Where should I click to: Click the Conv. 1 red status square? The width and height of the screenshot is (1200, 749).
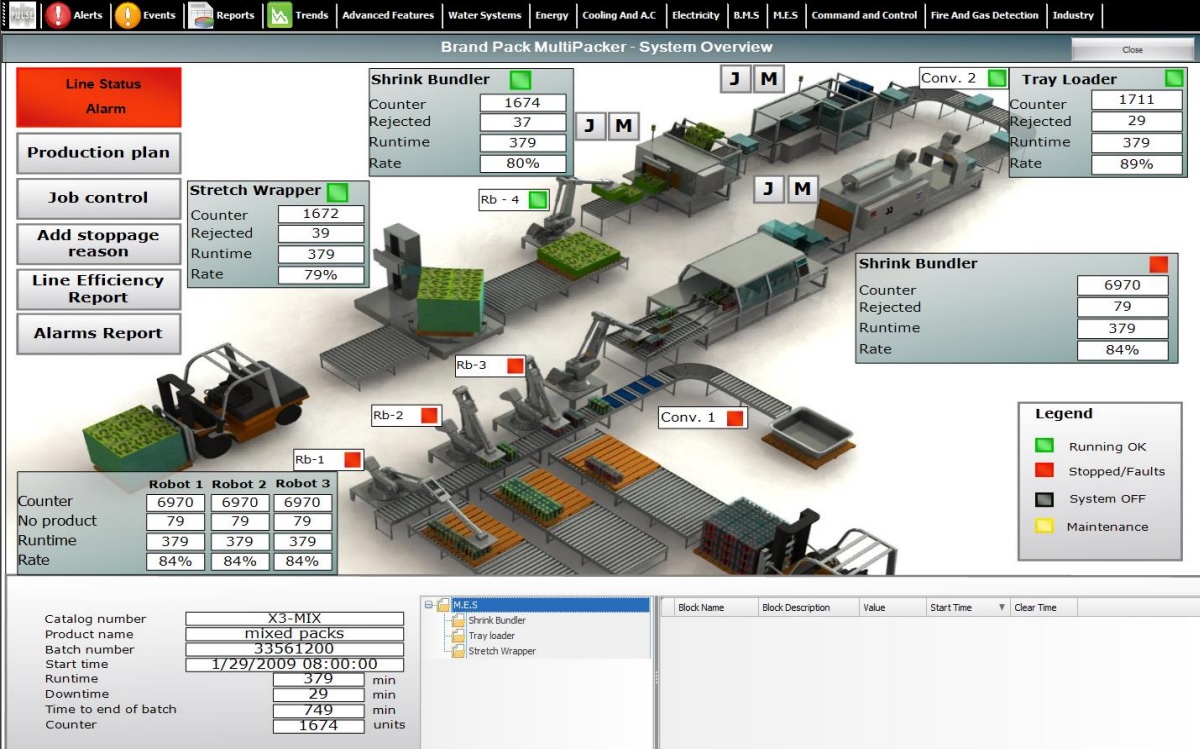pos(735,418)
